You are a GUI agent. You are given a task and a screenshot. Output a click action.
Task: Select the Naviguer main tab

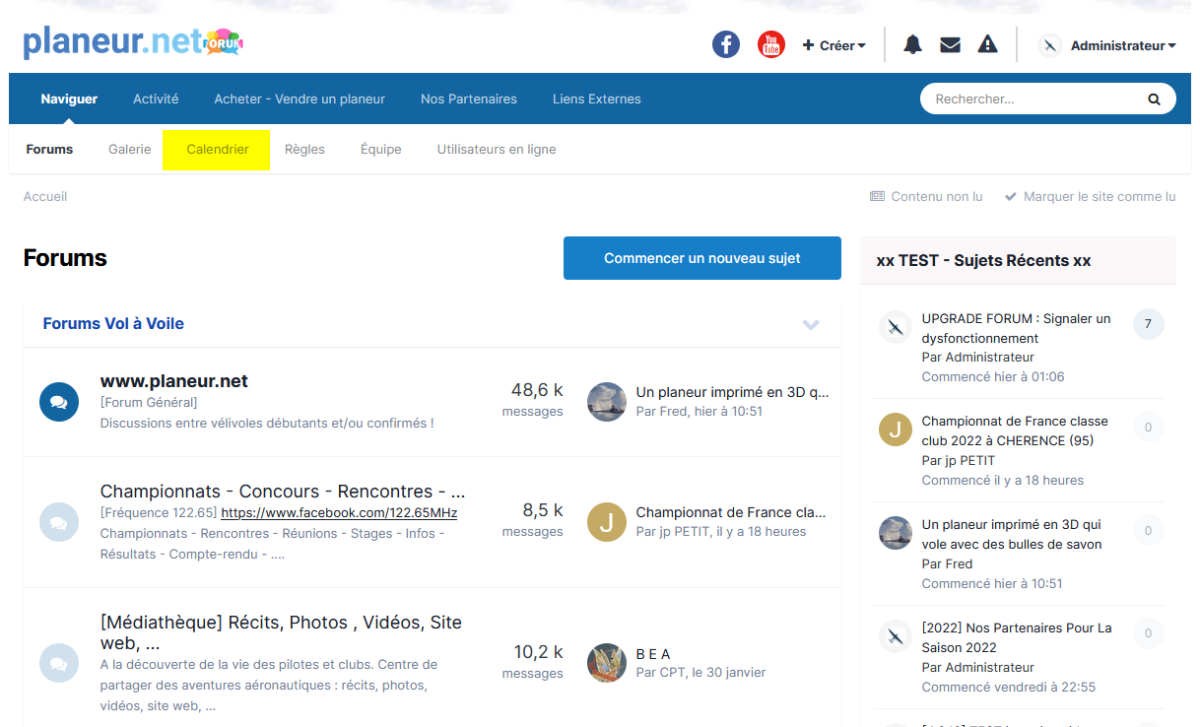[x=69, y=99]
